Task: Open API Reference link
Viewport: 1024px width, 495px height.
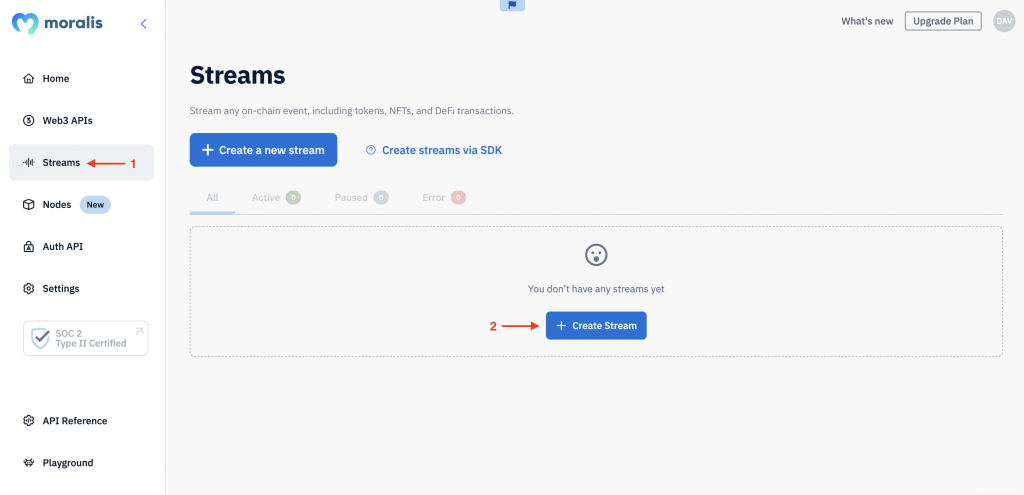Action: pyautogui.click(x=81, y=421)
